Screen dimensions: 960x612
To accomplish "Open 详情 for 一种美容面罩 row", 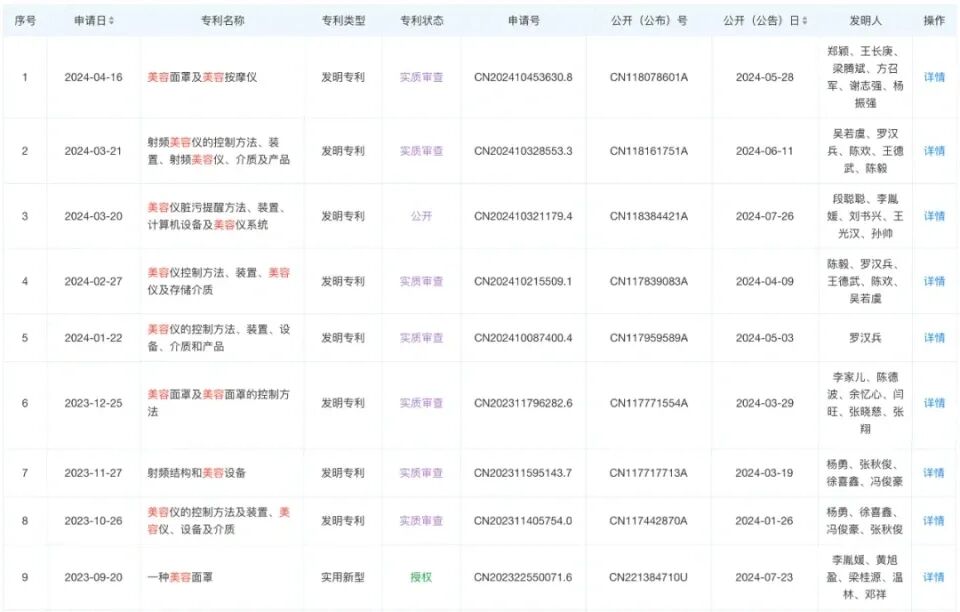I will (934, 577).
